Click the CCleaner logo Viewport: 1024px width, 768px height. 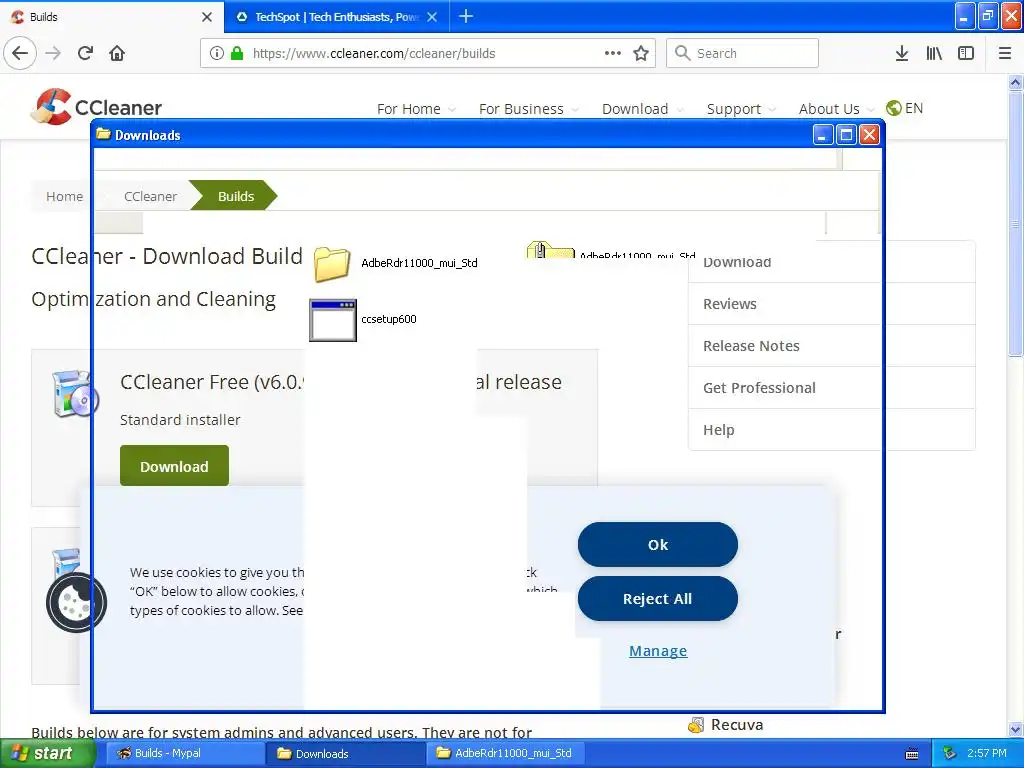(x=96, y=106)
